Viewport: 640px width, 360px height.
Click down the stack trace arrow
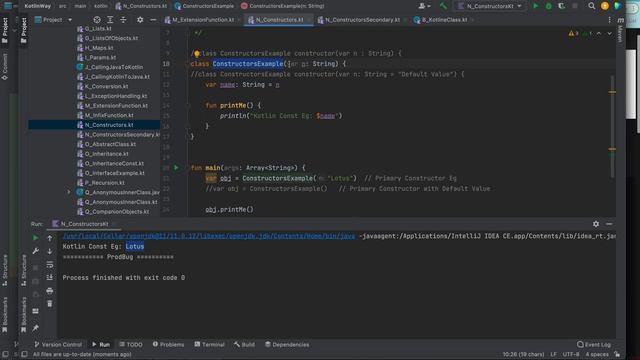tap(50, 251)
